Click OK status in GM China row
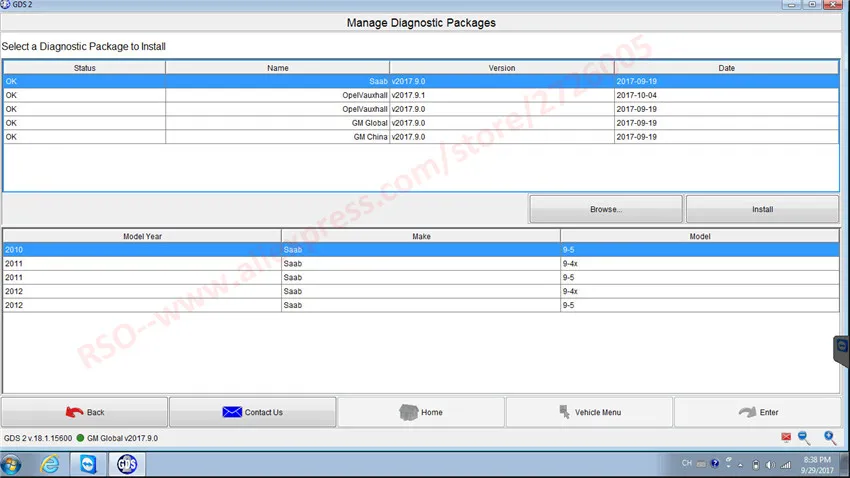The image size is (850, 478). click(x=11, y=137)
